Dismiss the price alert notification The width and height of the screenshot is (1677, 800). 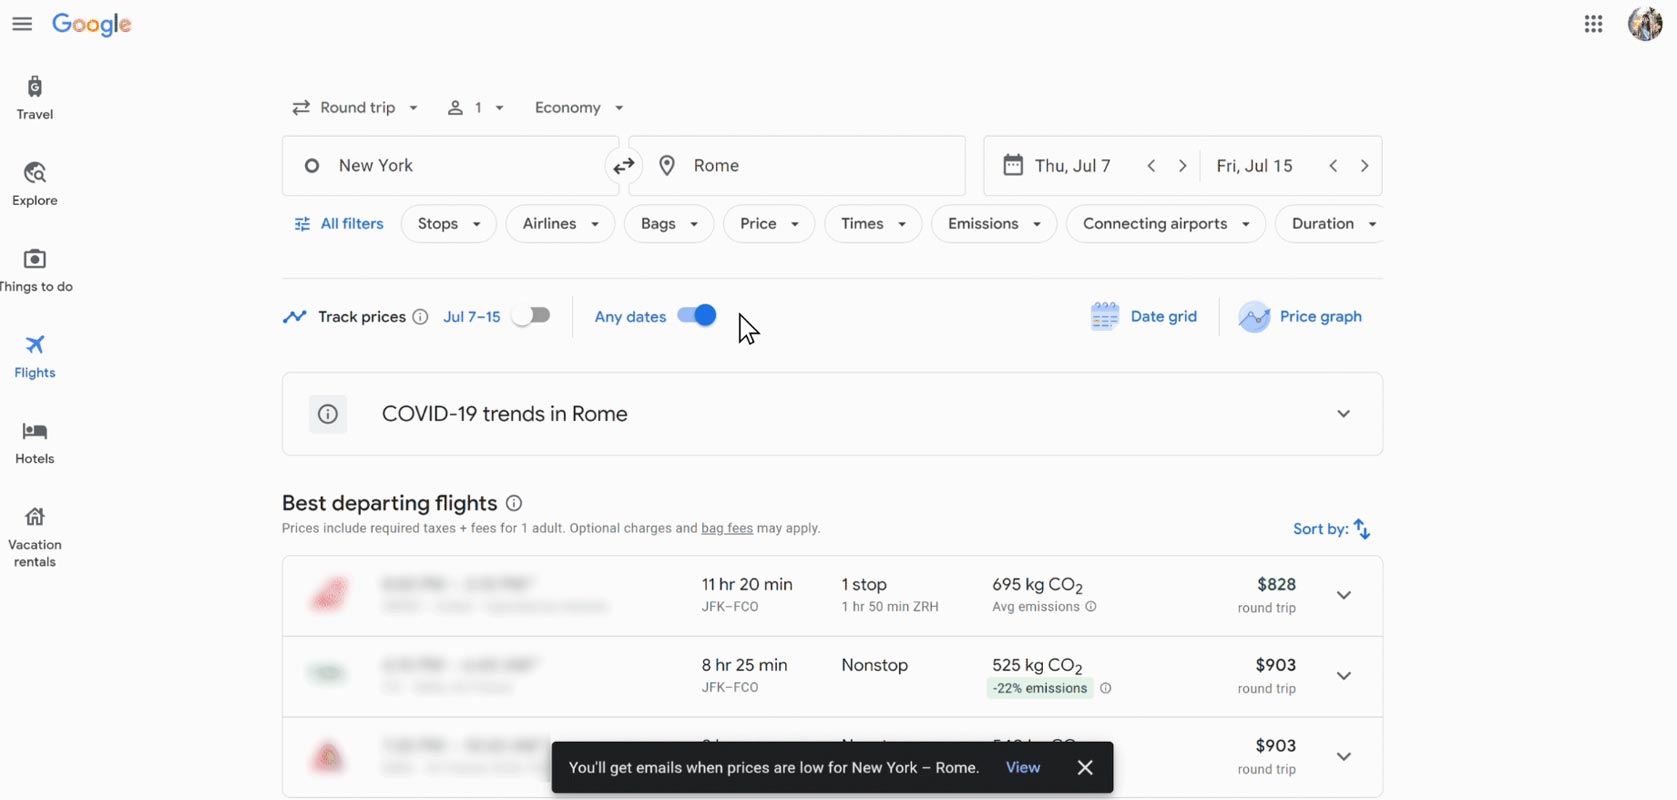point(1085,768)
